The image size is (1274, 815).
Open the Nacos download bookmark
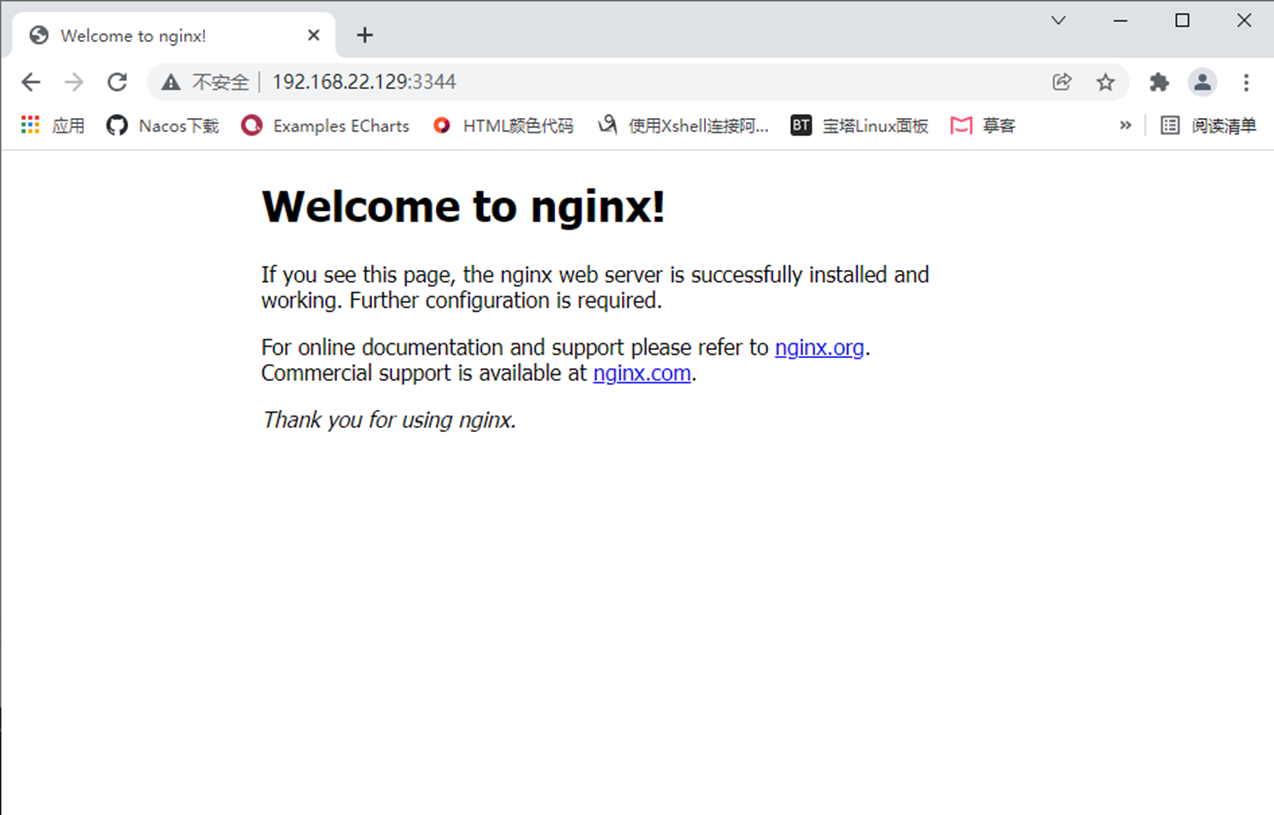tap(163, 125)
